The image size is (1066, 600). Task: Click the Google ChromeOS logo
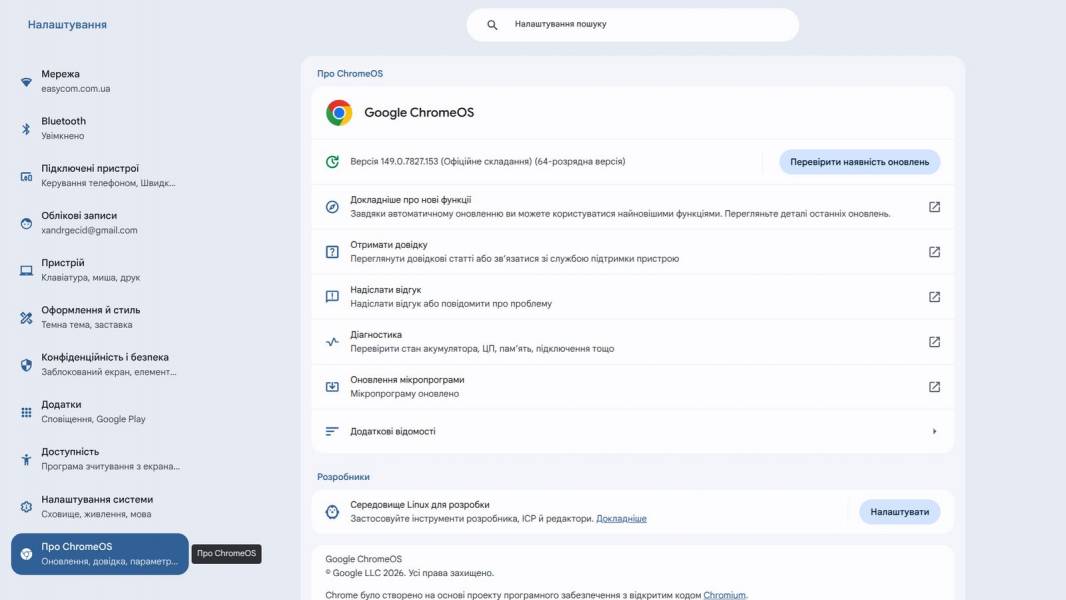[x=339, y=113]
